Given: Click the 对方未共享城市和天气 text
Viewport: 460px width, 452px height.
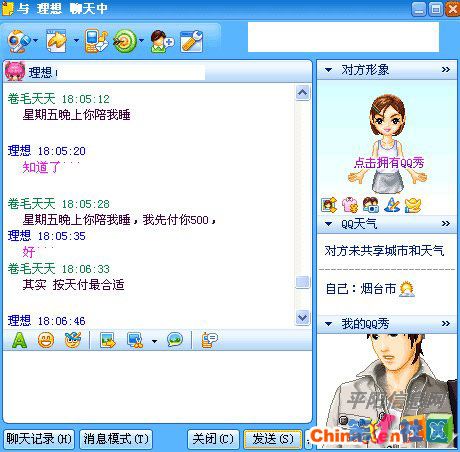Looking at the screenshot, I should (384, 251).
